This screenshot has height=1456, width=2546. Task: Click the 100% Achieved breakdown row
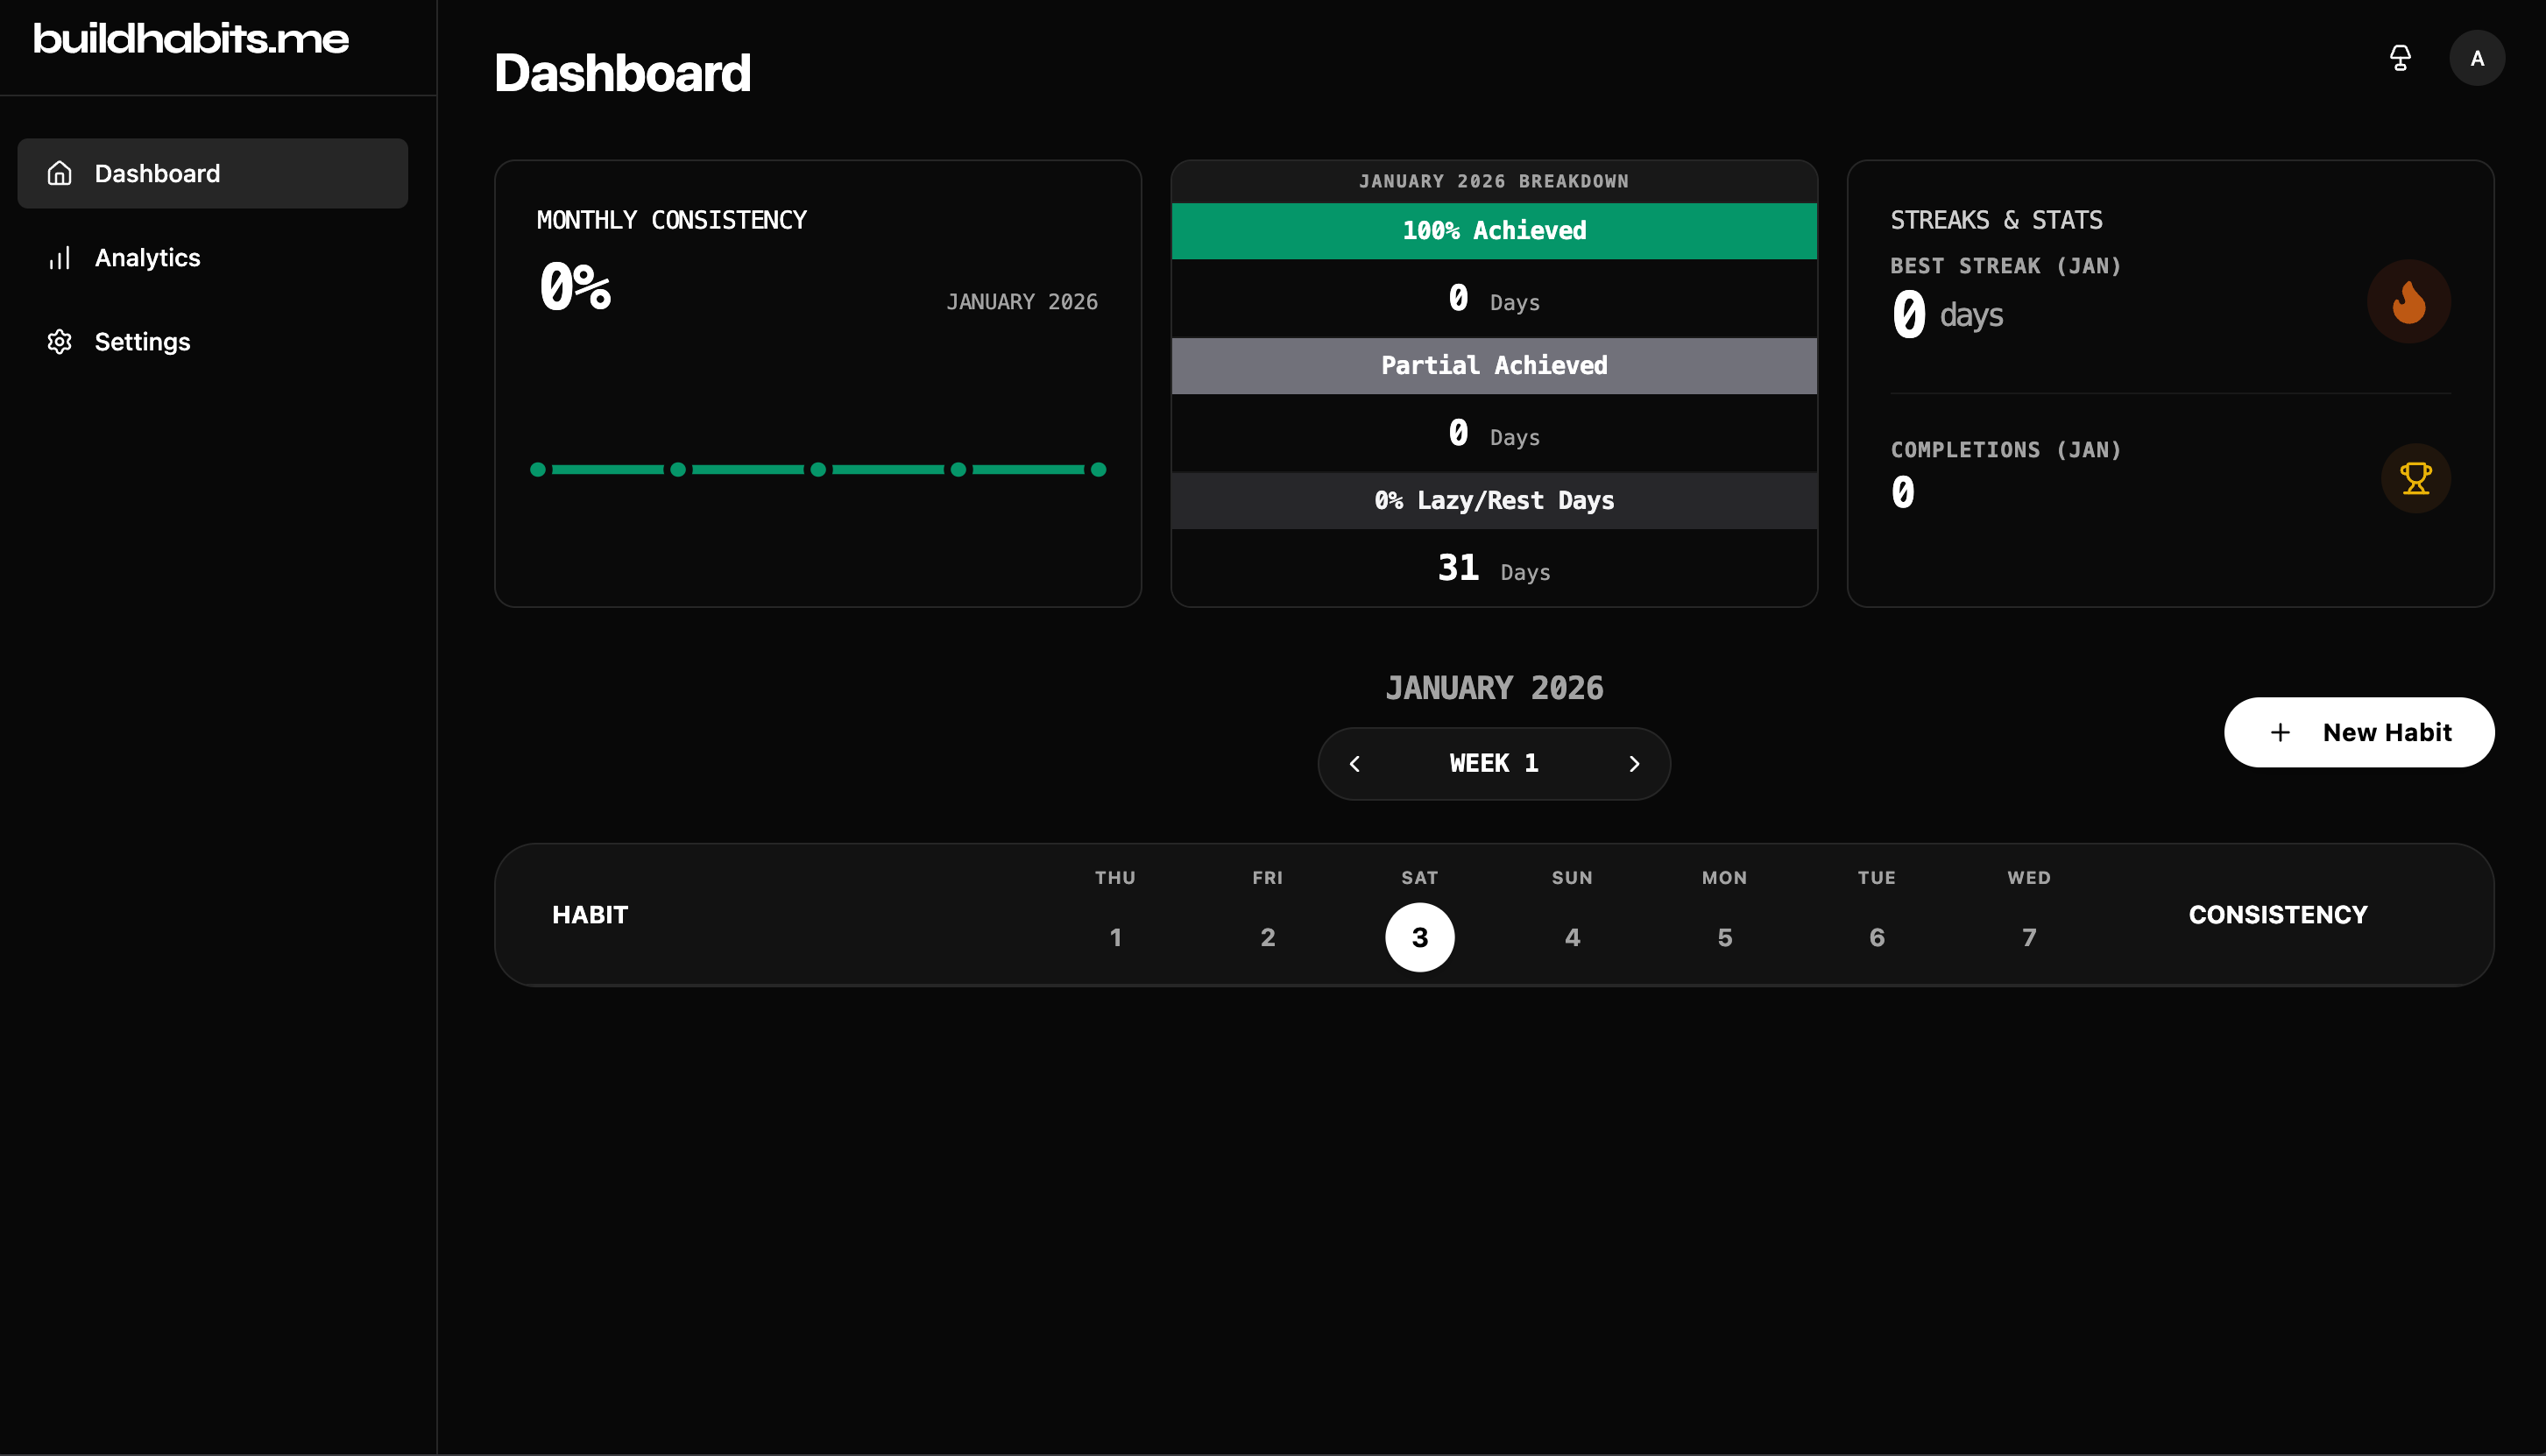(1492, 230)
